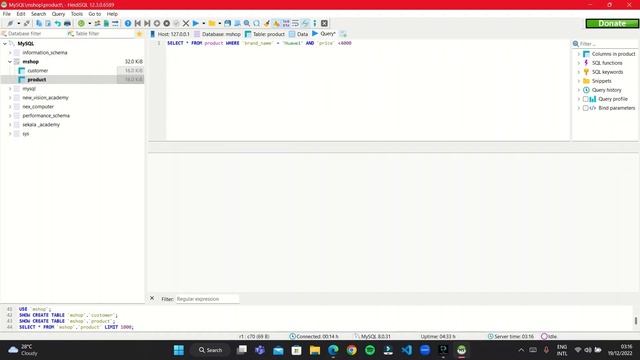Expand the Query history helper node

578,90
